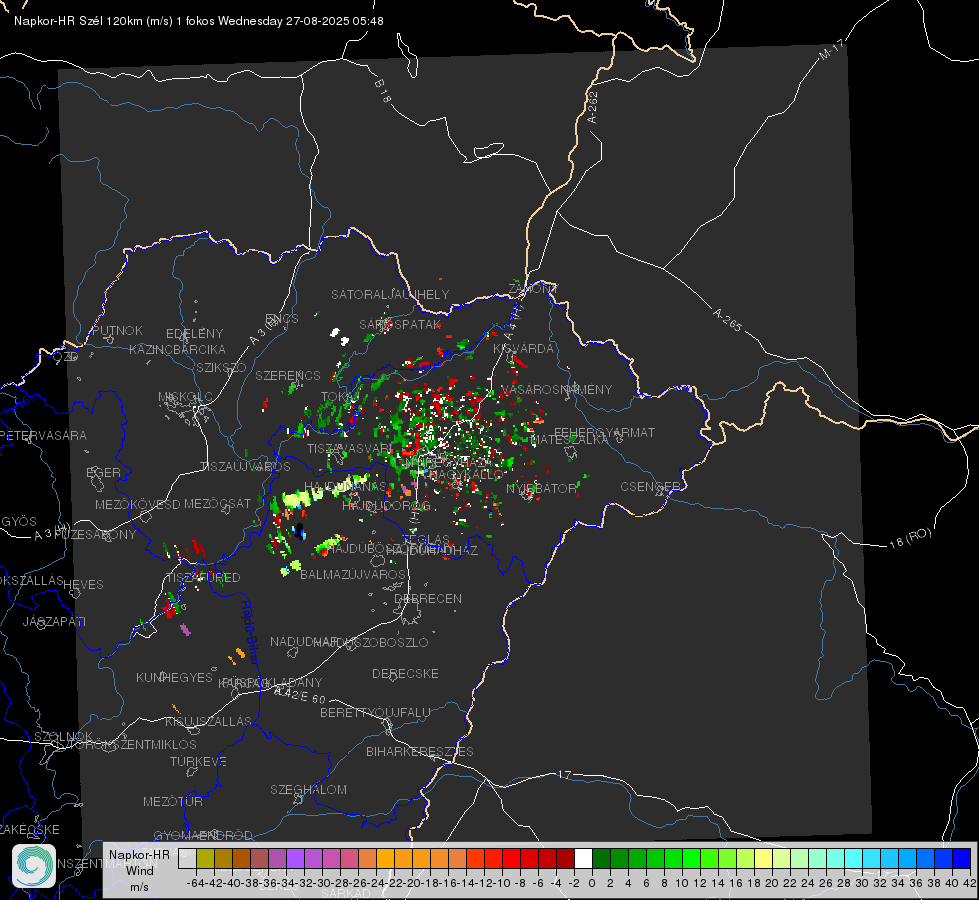Click the SZIKSZÓ town label
The image size is (979, 900).
[222, 368]
